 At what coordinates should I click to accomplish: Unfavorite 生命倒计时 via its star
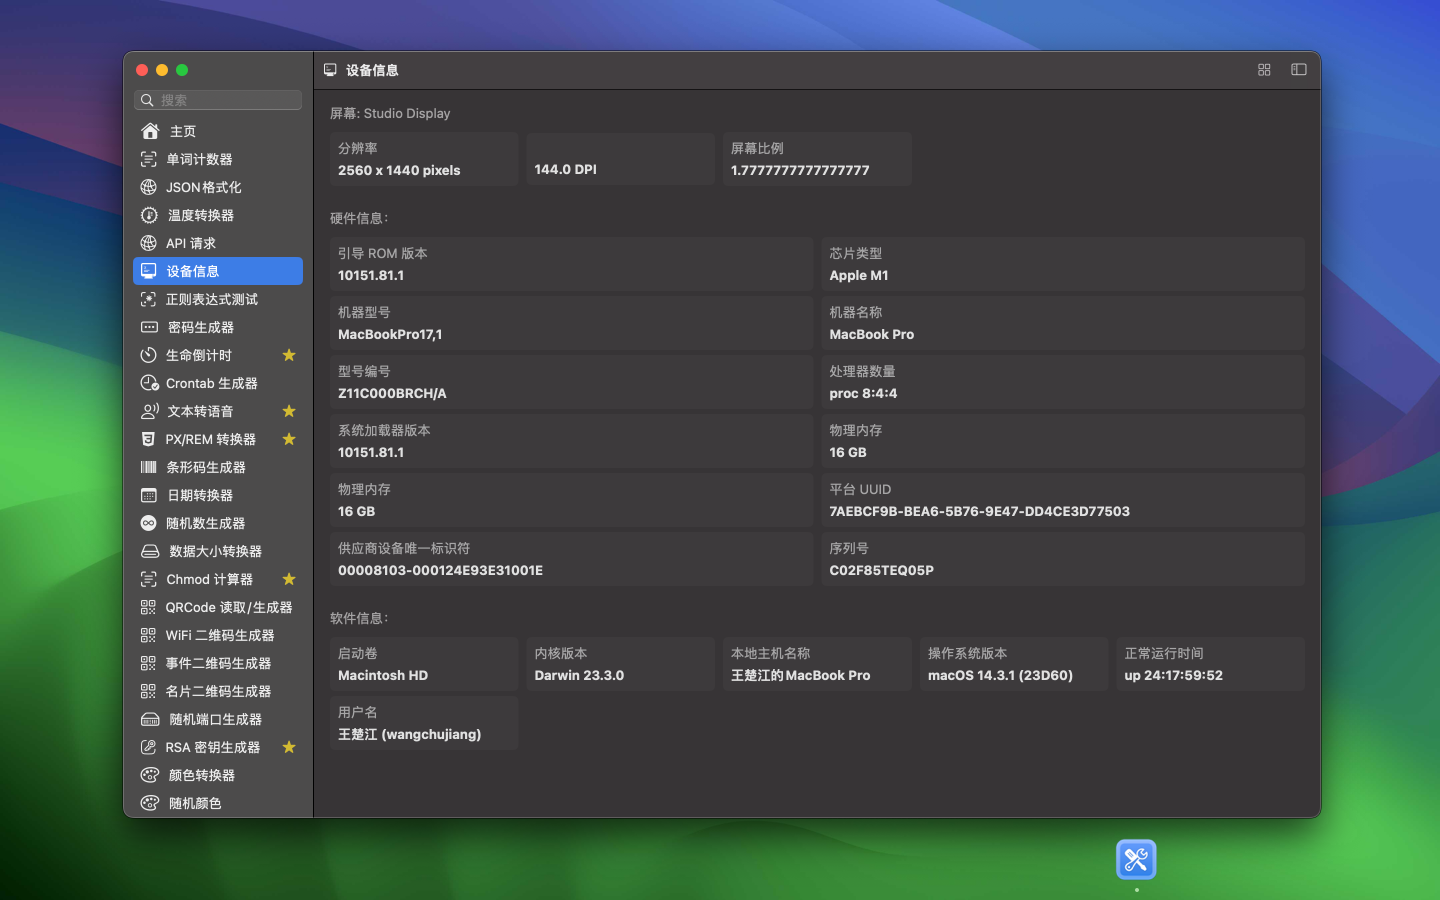pyautogui.click(x=289, y=355)
